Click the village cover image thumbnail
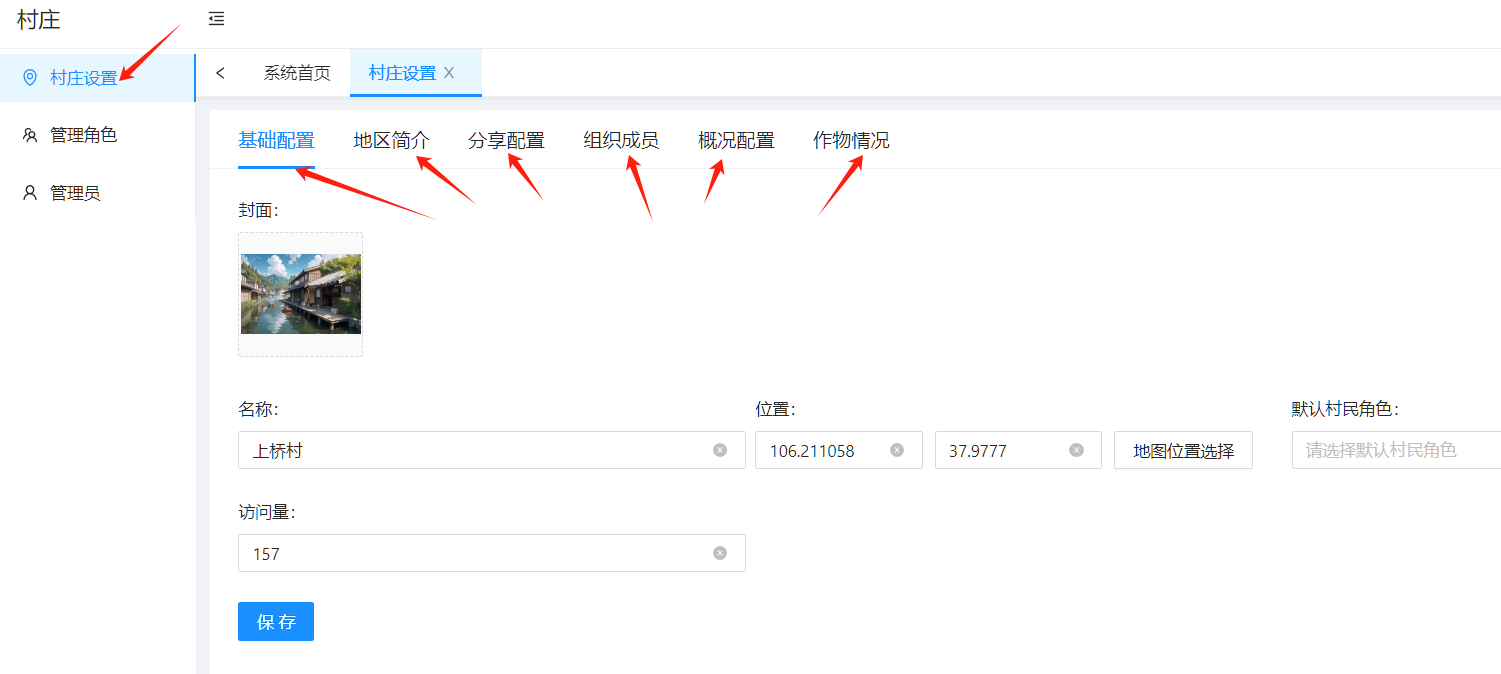Screen dimensions: 1501x674 pos(301,294)
